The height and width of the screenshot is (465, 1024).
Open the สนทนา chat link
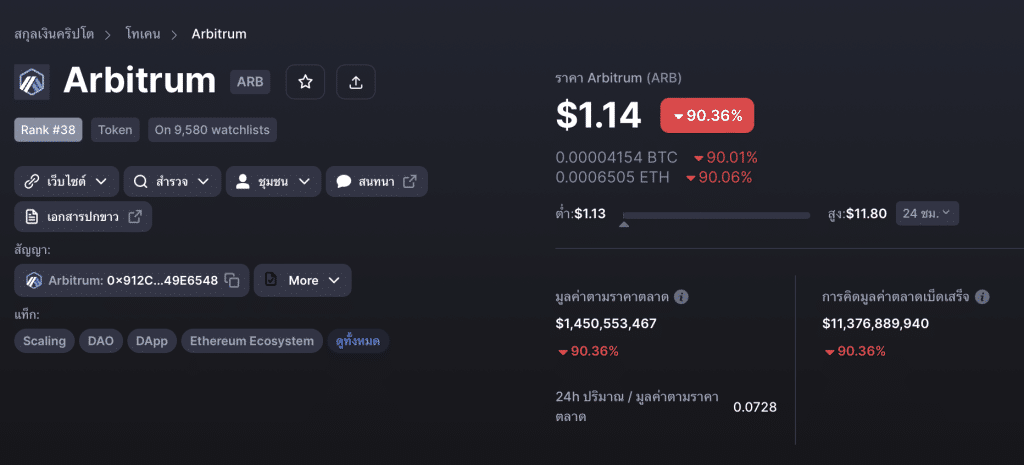(x=376, y=182)
